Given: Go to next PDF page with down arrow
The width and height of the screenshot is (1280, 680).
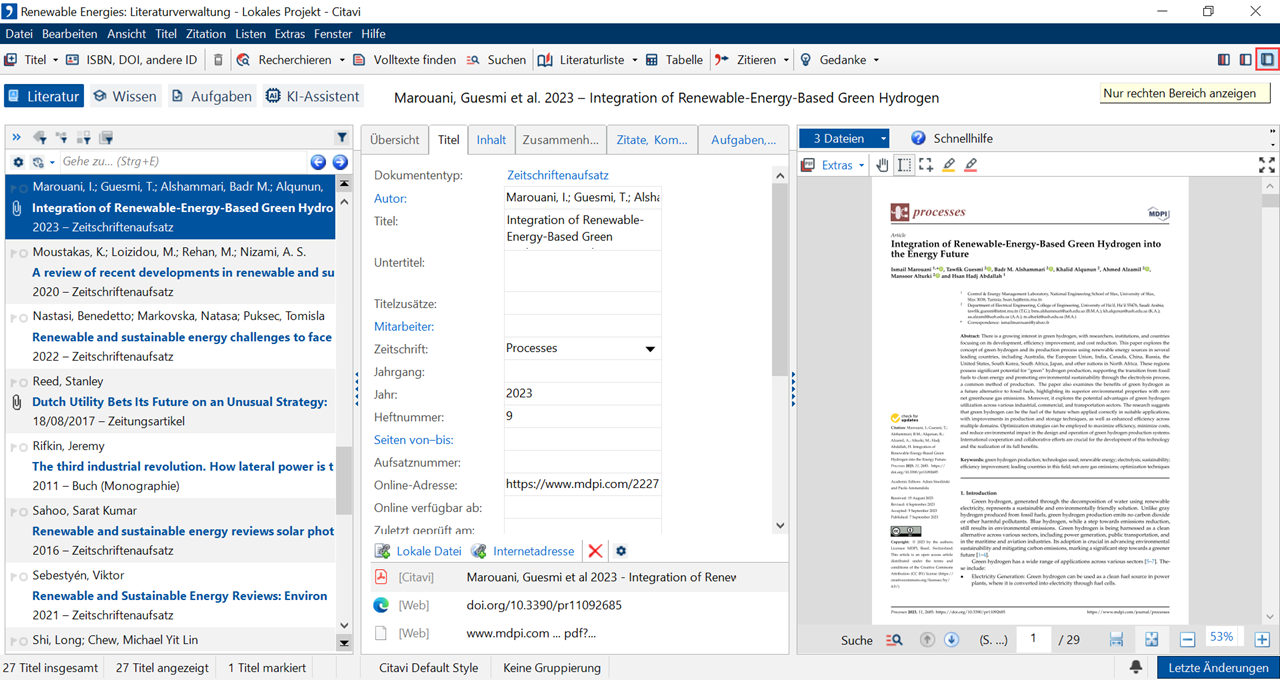Looking at the screenshot, I should (952, 640).
